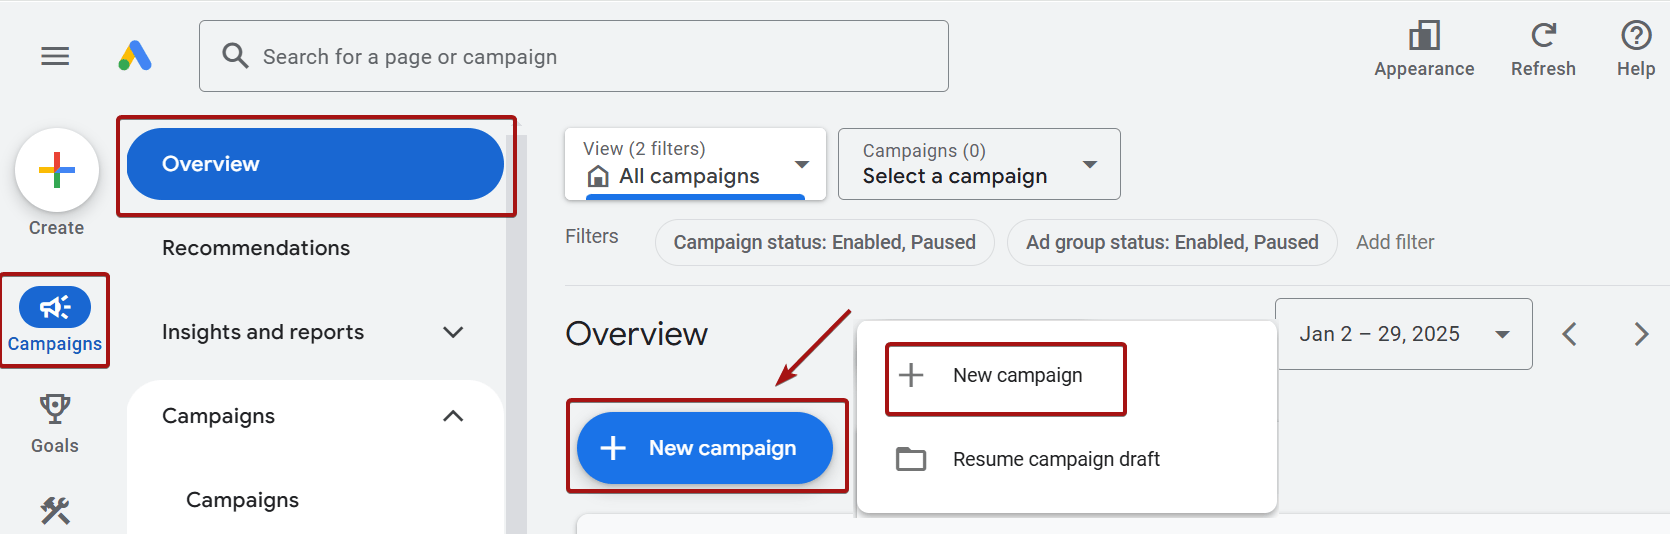This screenshot has height=534, width=1670.
Task: Click in the search field
Action: point(590,56)
